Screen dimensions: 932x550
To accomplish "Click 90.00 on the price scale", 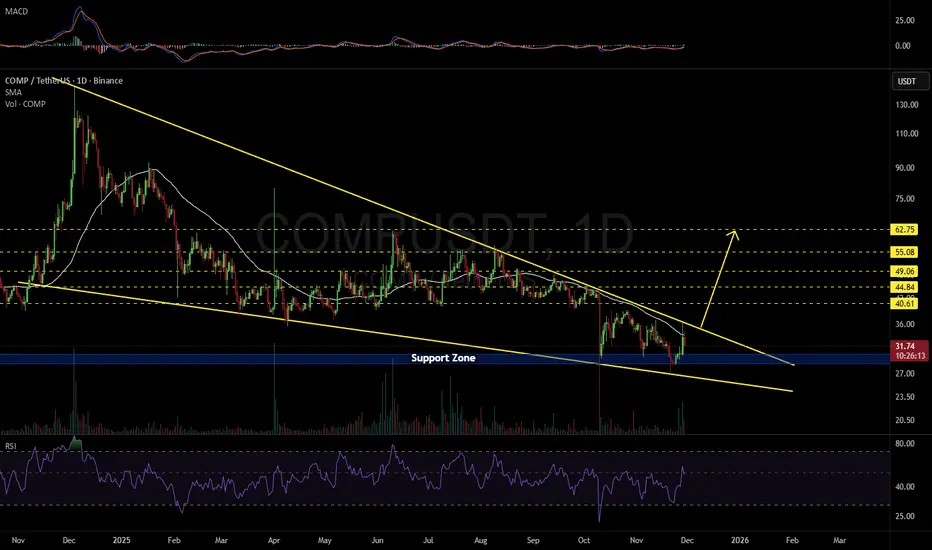I will (905, 168).
